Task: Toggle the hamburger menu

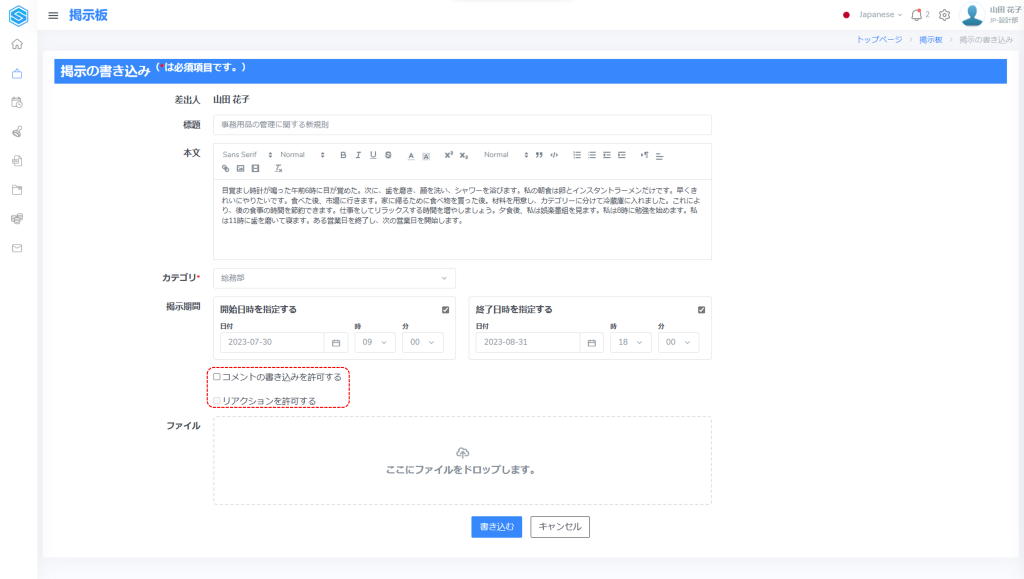Action: (53, 15)
